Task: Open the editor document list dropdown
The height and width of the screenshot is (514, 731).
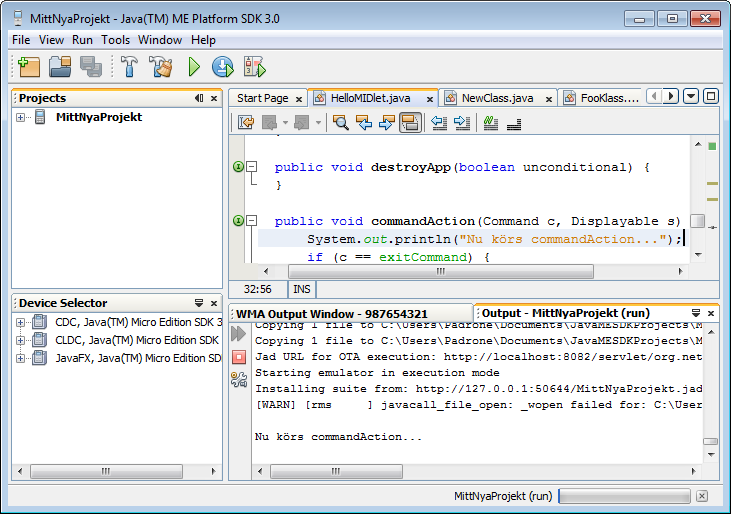Action: point(690,96)
